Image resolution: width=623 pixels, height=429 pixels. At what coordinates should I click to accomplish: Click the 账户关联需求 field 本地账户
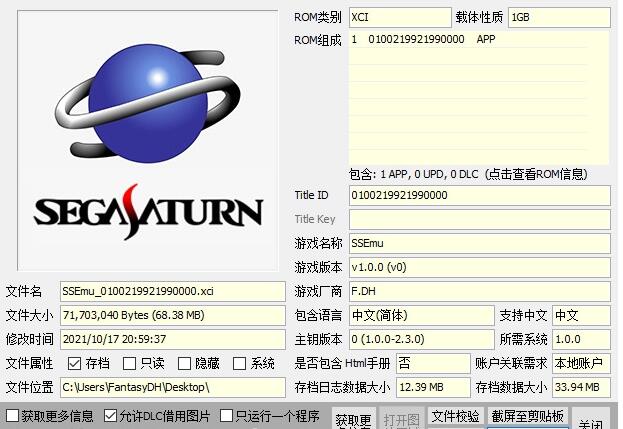click(x=581, y=363)
